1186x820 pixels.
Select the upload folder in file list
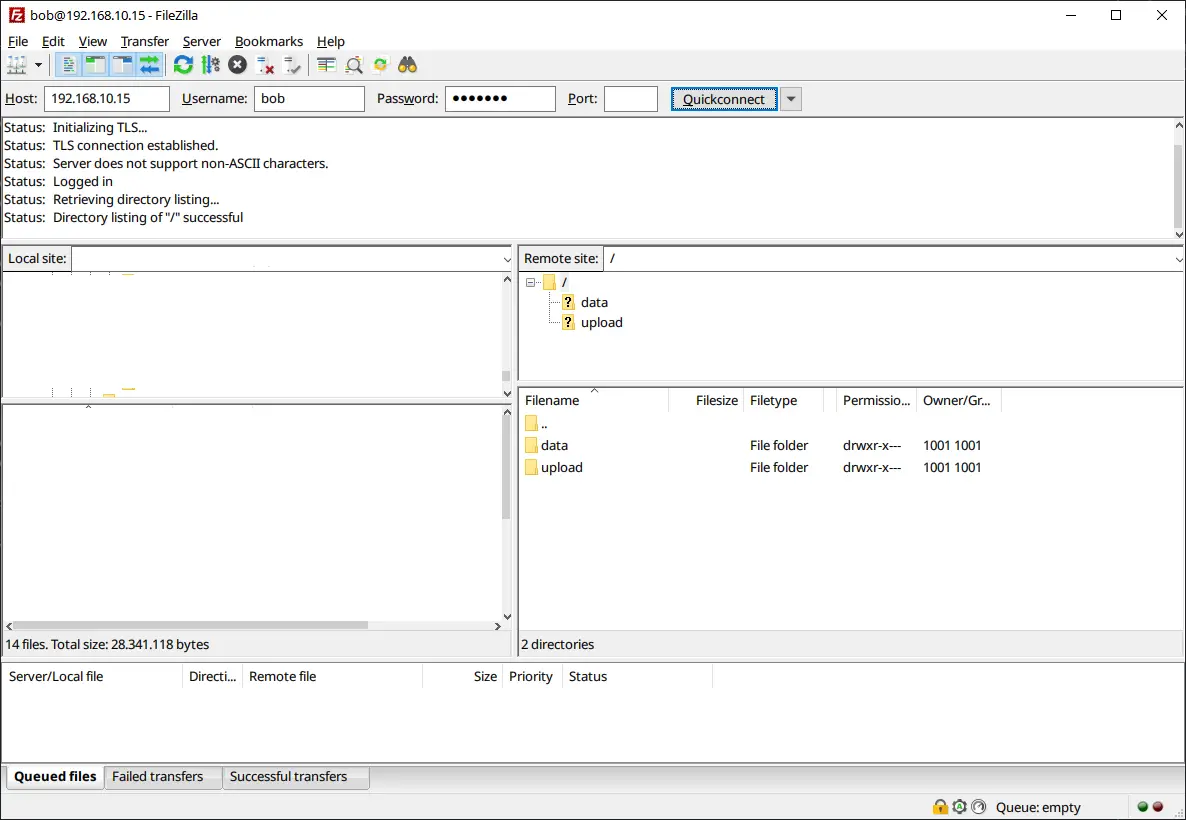click(561, 467)
